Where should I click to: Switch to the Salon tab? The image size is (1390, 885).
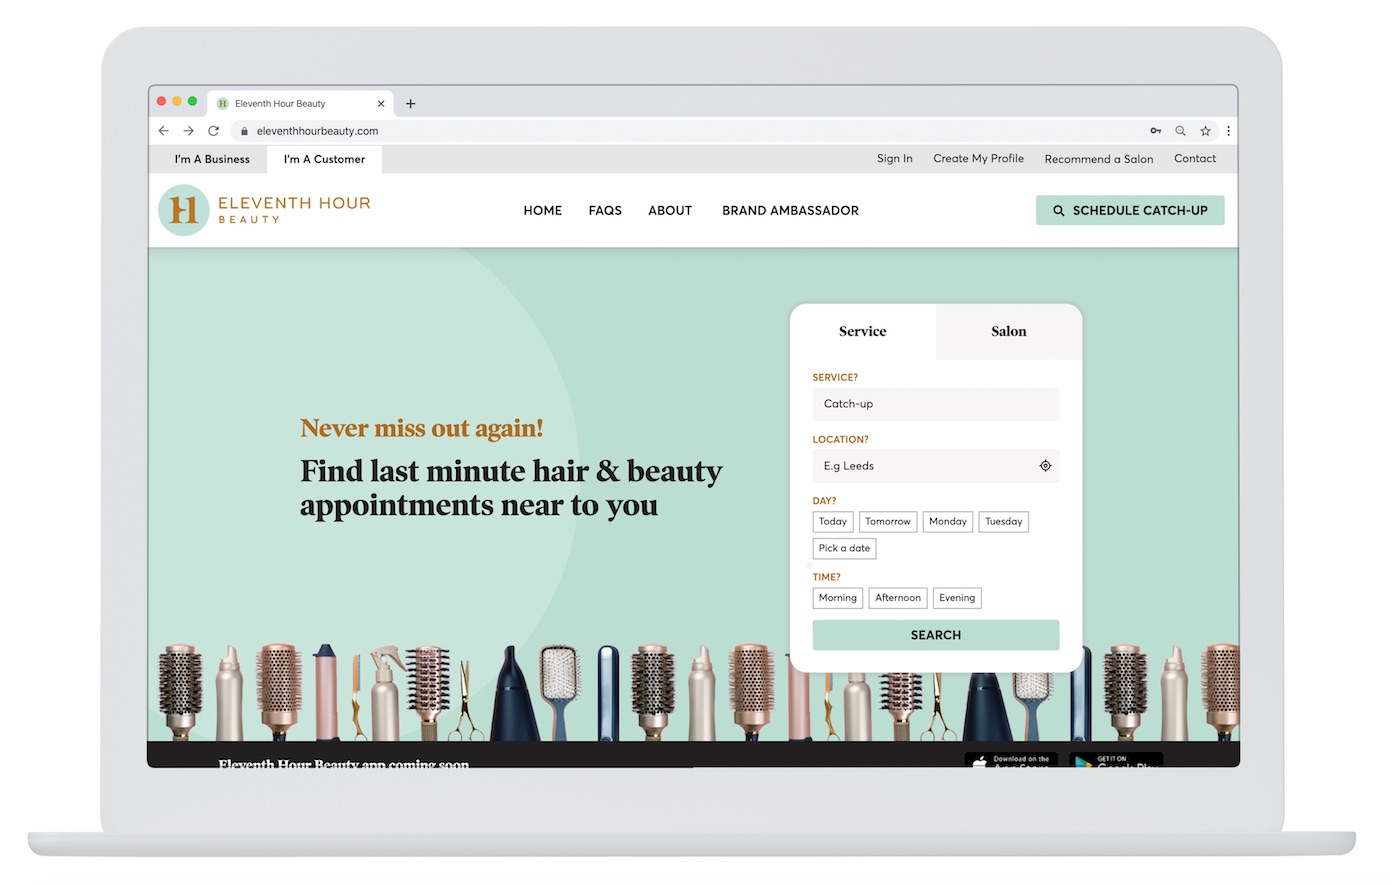coord(1008,332)
